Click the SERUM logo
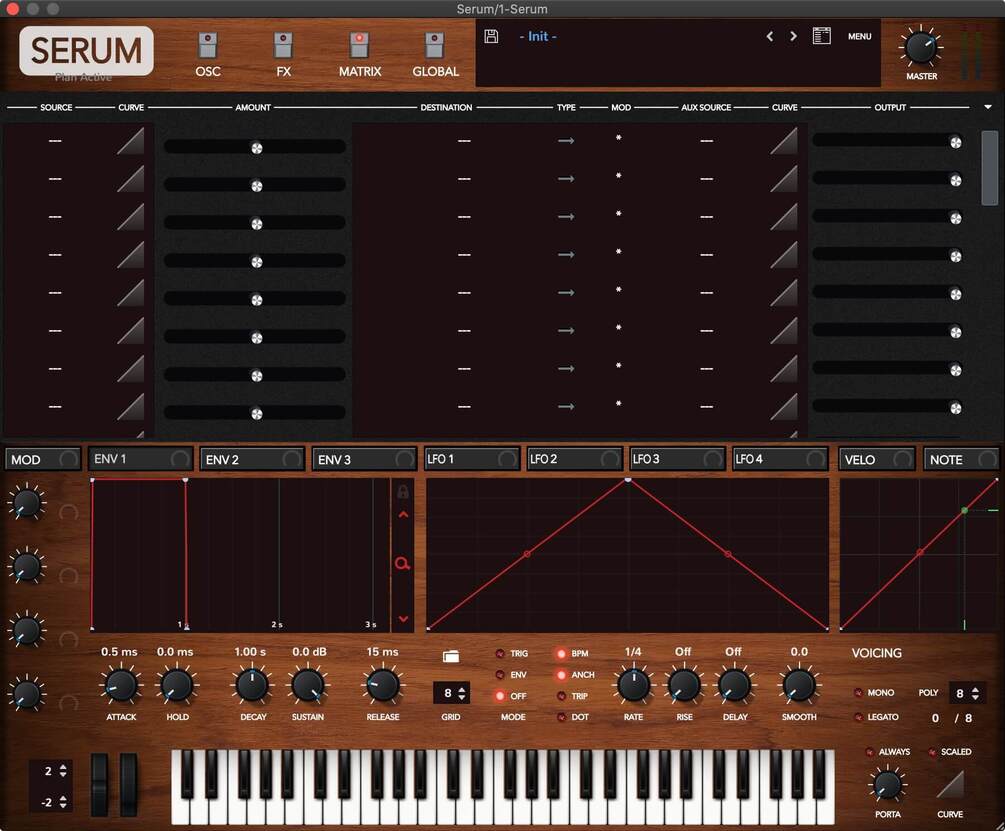This screenshot has width=1005, height=831. point(86,51)
